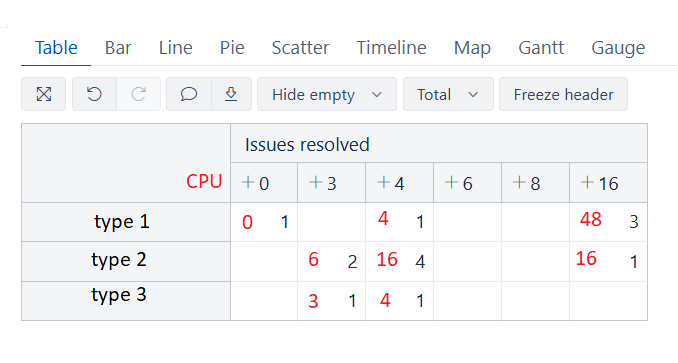Expand the plus next to column 8
The width and height of the screenshot is (678, 363).
[519, 182]
